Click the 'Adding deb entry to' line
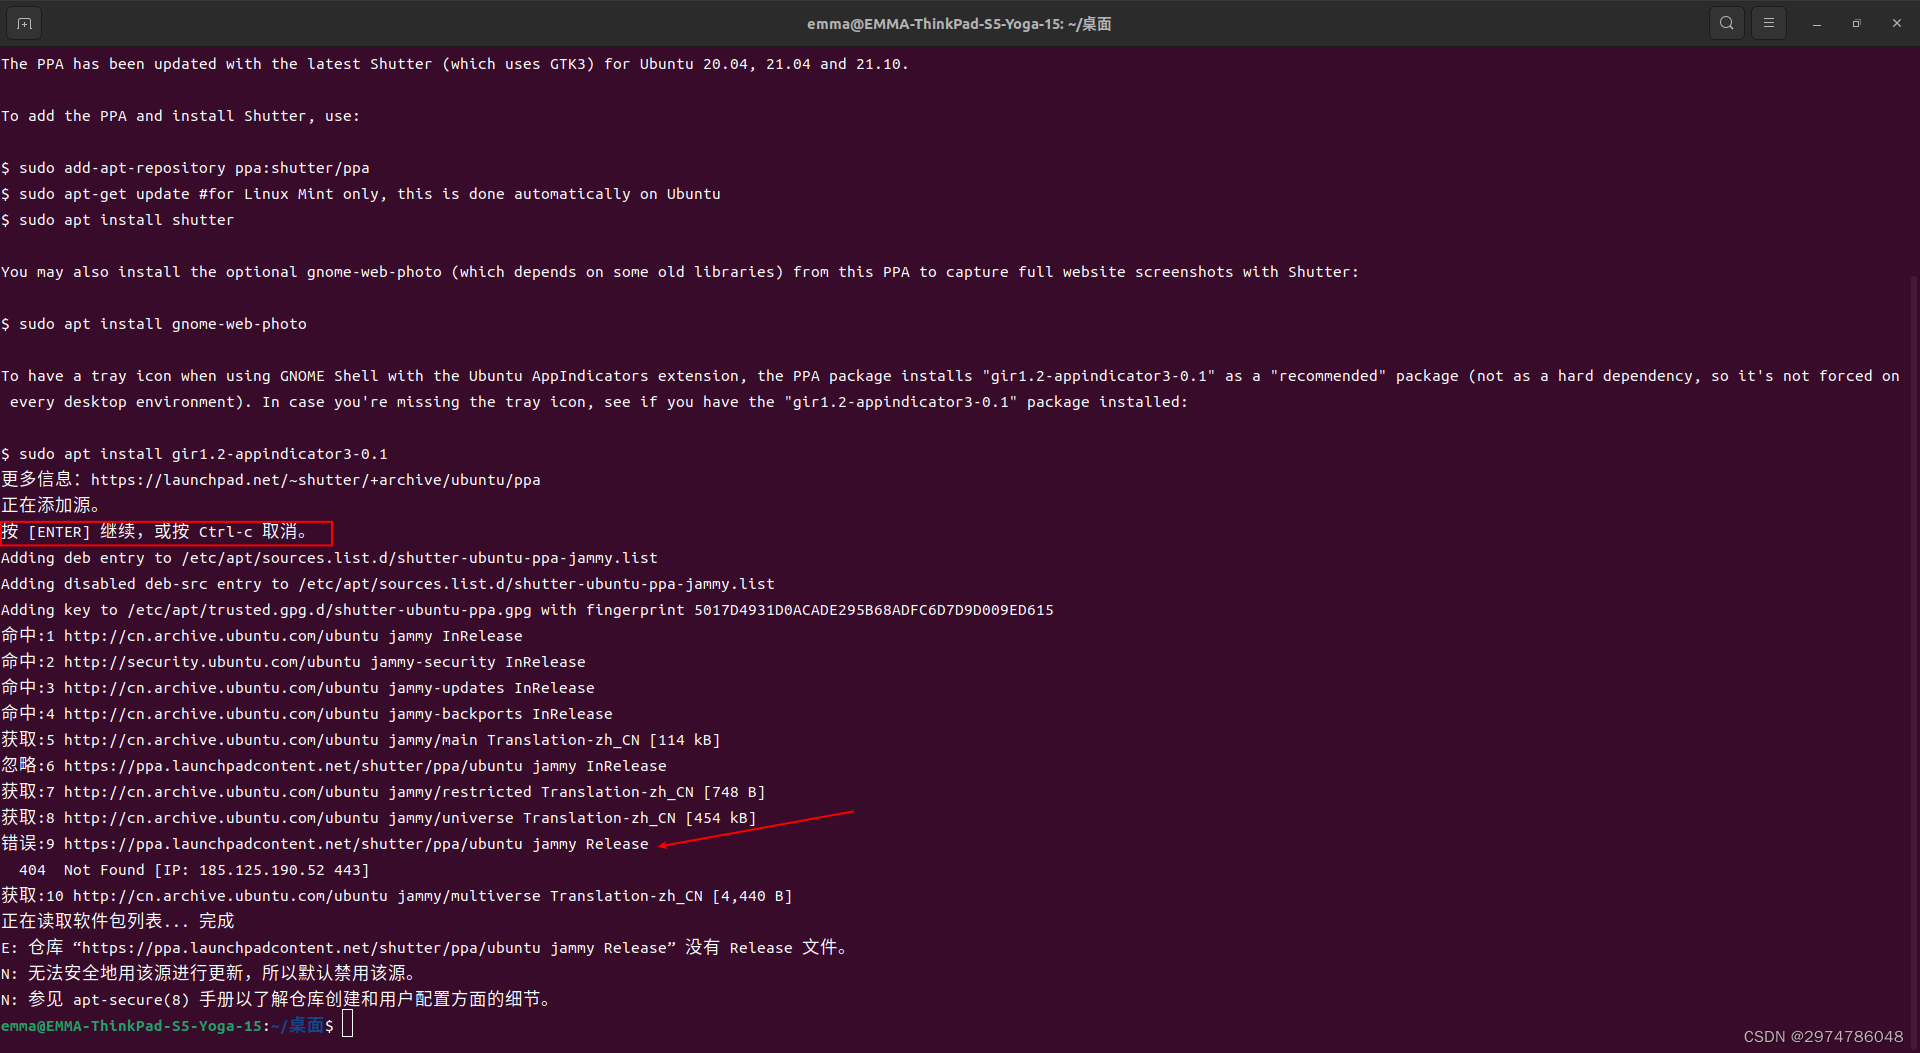 pyautogui.click(x=329, y=558)
